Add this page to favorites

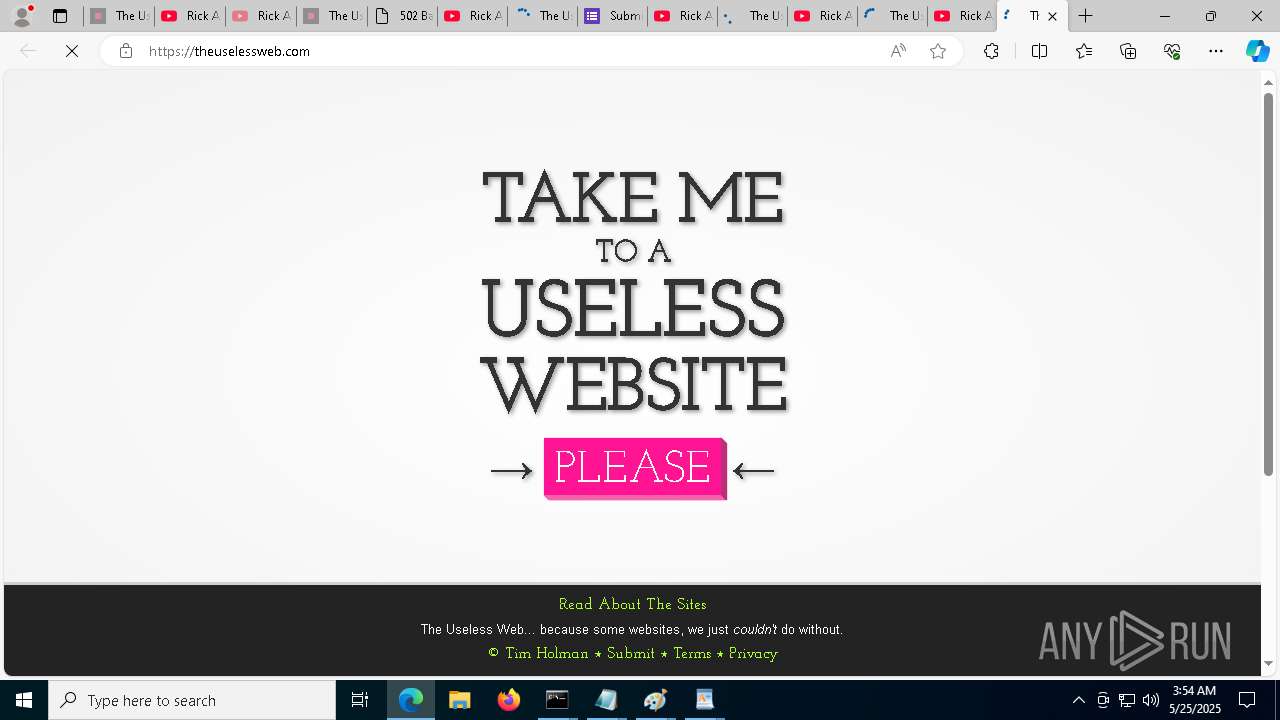click(938, 51)
